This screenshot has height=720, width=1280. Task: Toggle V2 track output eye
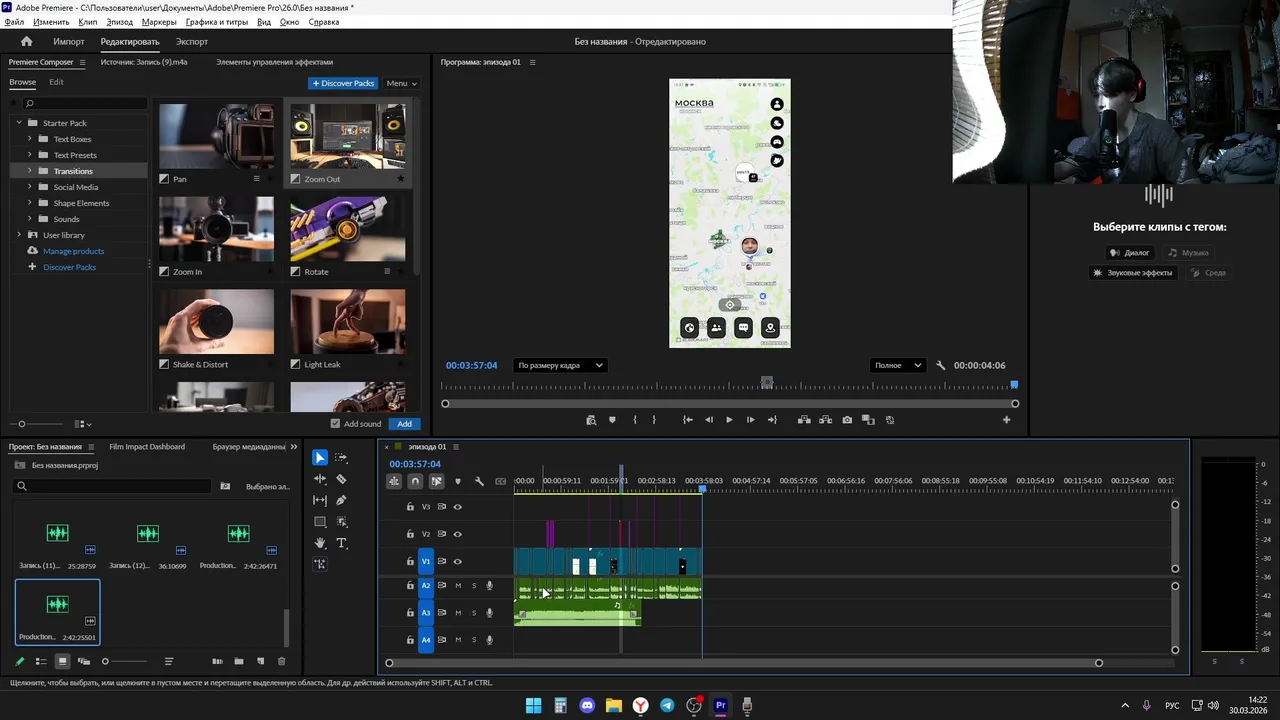458,534
